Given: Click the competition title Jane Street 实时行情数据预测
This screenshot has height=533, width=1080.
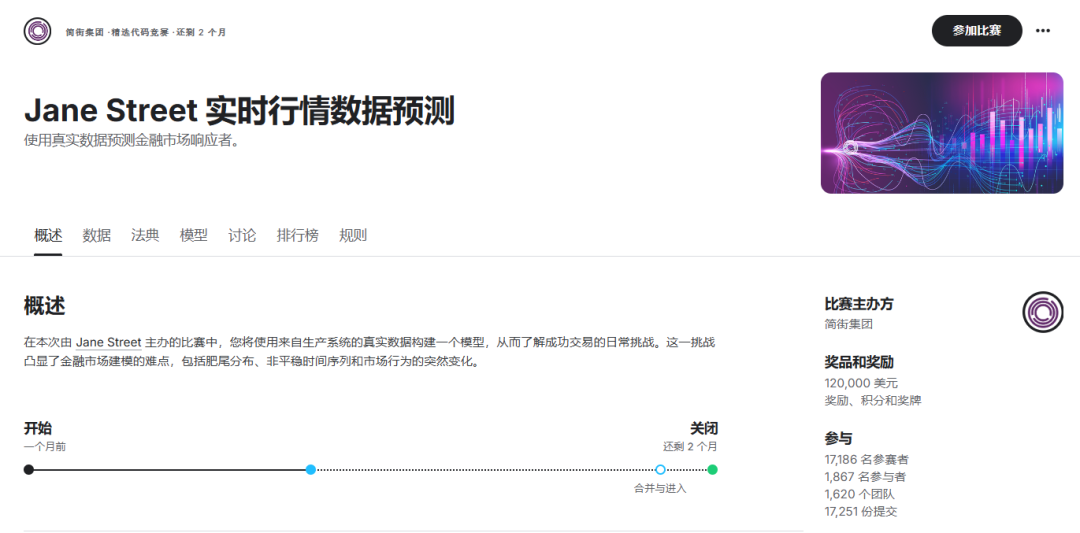Looking at the screenshot, I should coord(239,112).
